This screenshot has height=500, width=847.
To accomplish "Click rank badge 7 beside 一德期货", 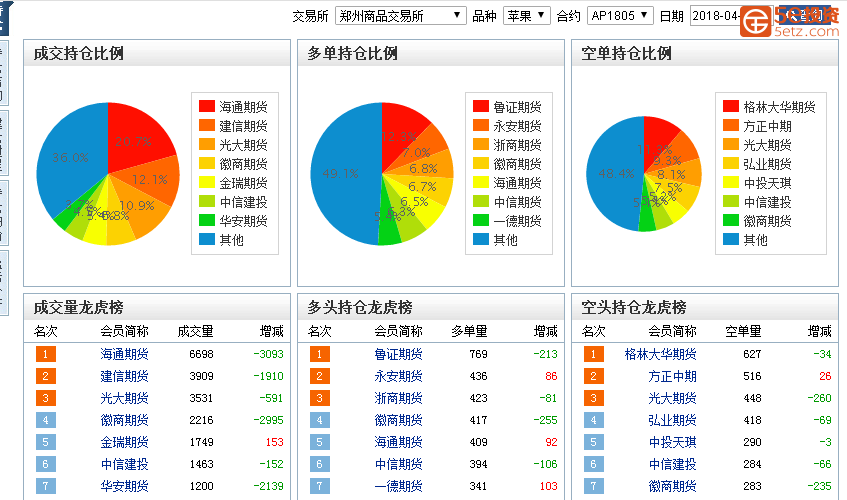I will [x=319, y=486].
